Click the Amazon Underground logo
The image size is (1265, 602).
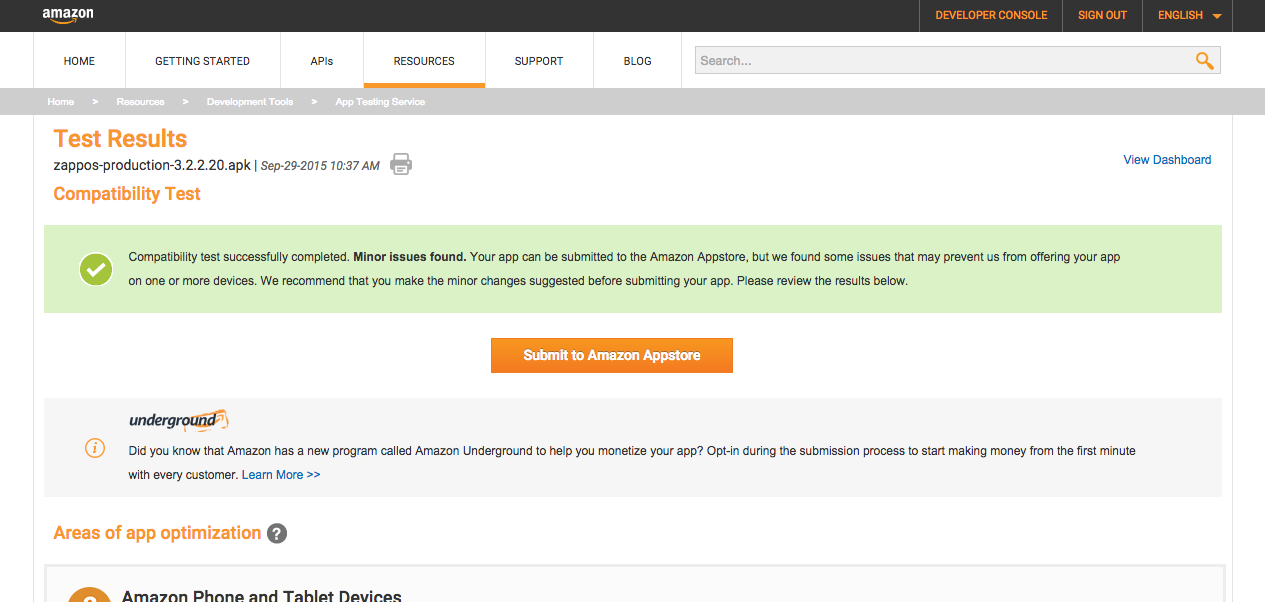click(179, 420)
